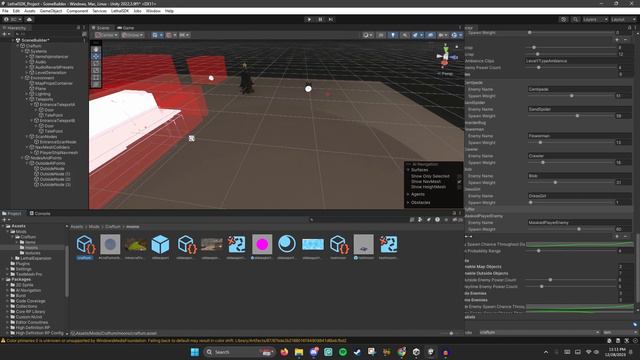This screenshot has width=640, height=360.
Task: Collapse the Systems node in Hierarchy
Action: click(22, 51)
